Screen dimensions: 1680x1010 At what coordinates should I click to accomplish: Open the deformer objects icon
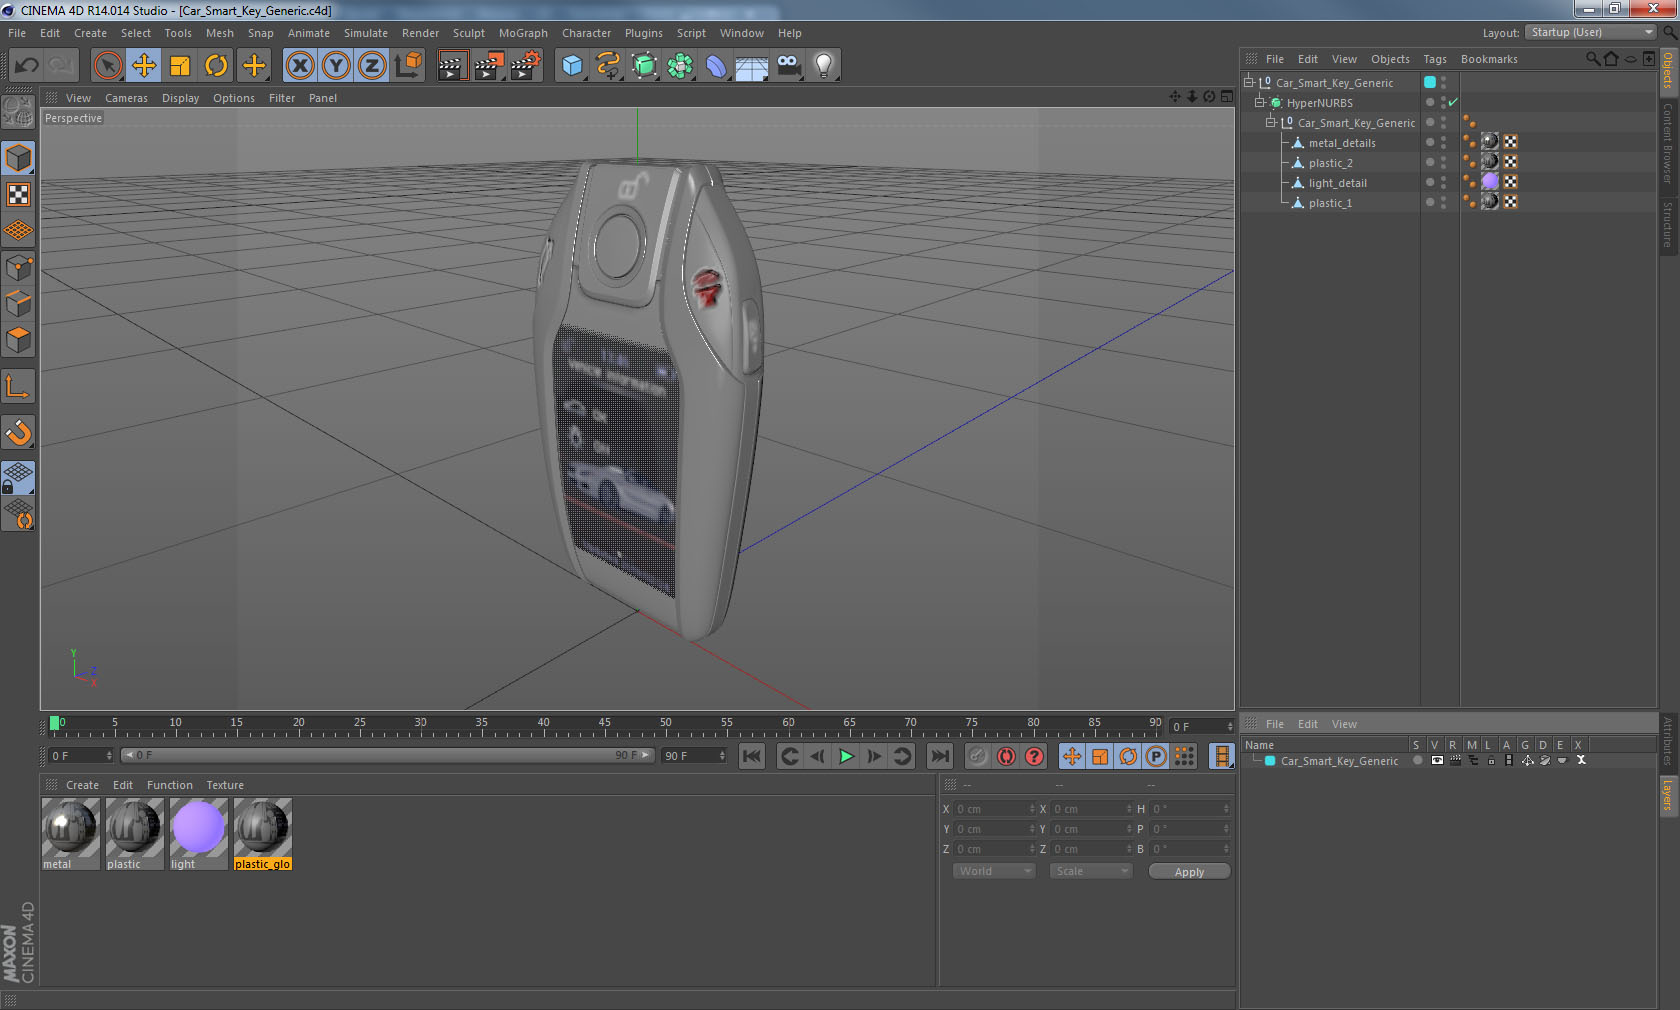coord(716,66)
